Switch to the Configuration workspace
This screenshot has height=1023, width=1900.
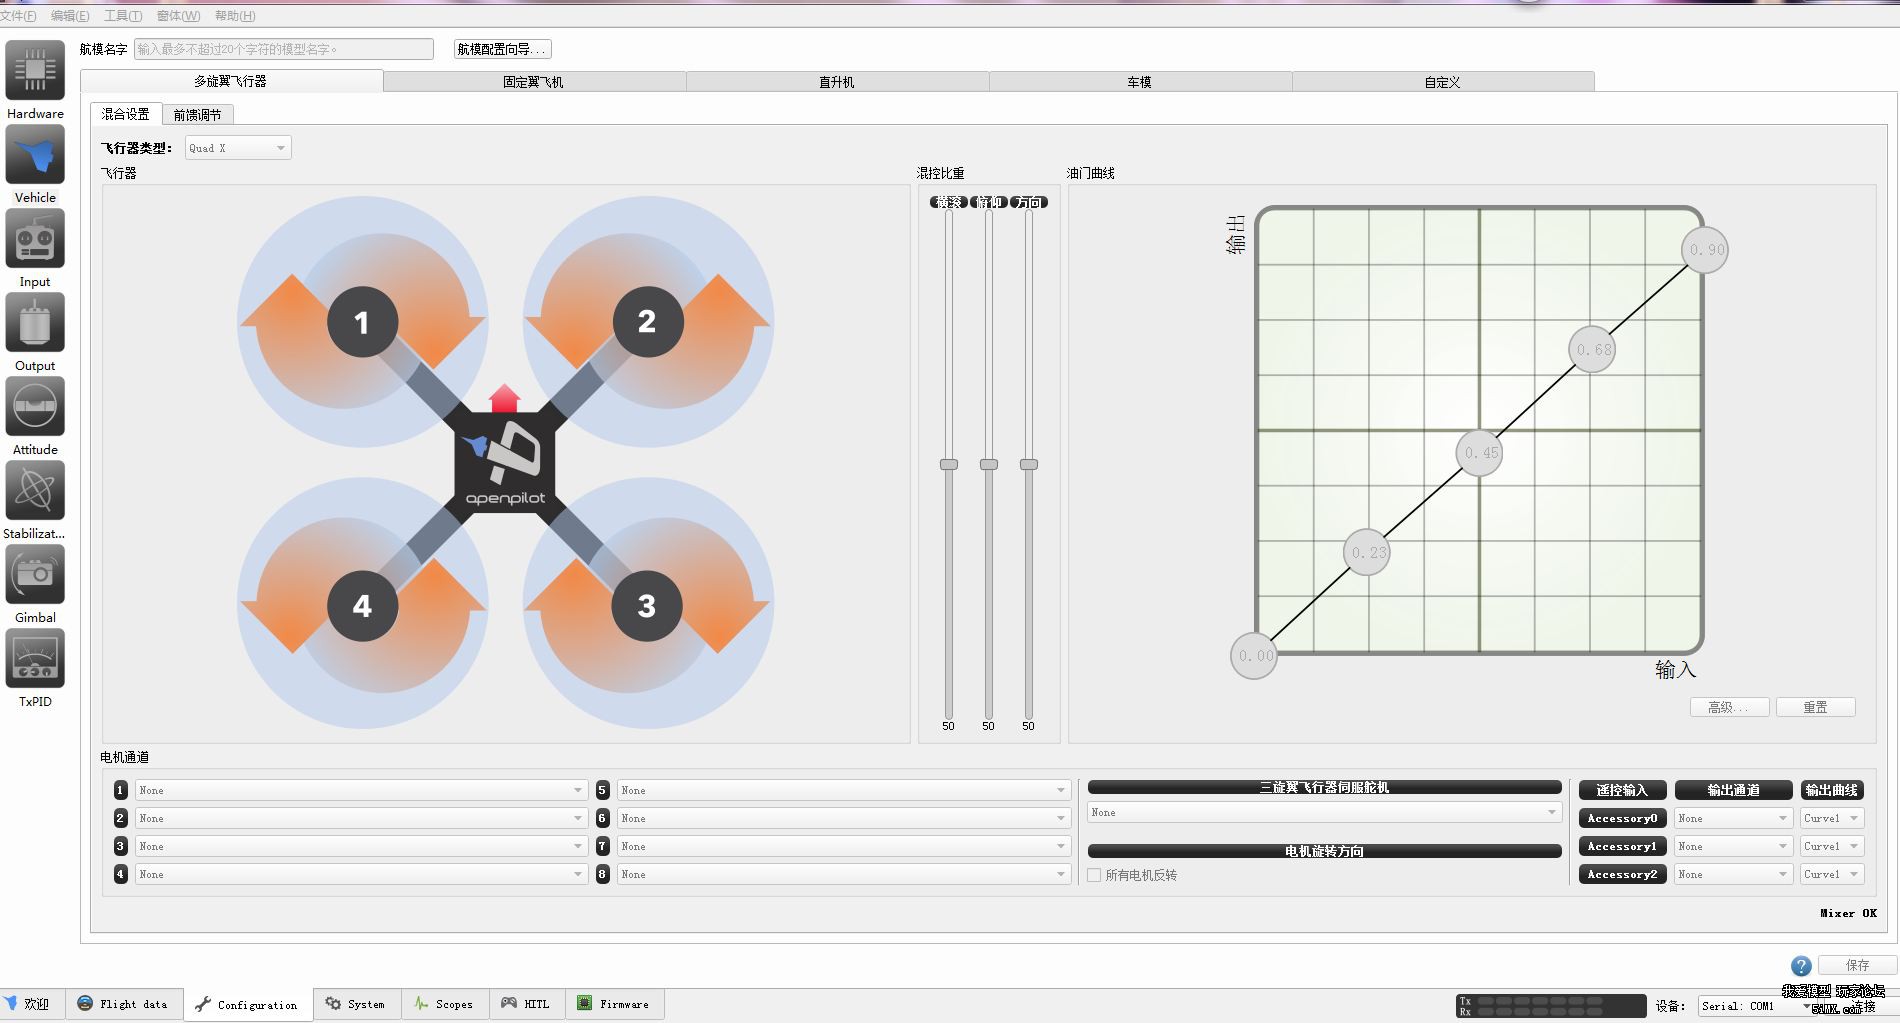(x=246, y=1004)
